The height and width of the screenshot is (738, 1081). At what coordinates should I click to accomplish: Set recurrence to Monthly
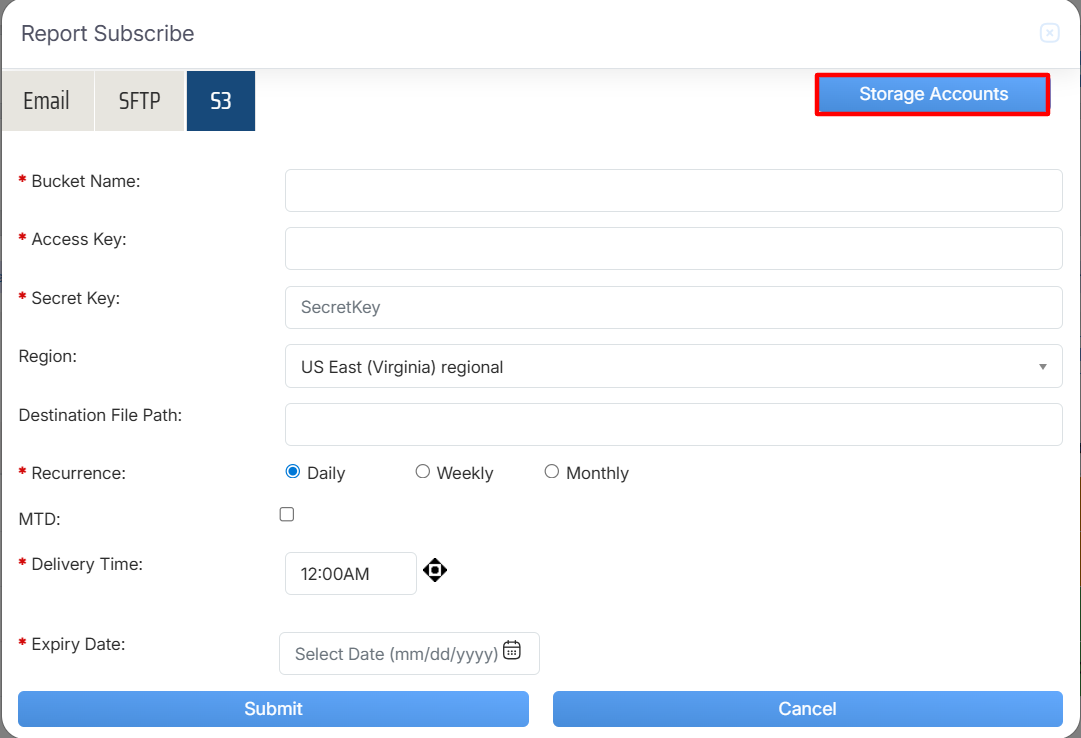tap(552, 472)
